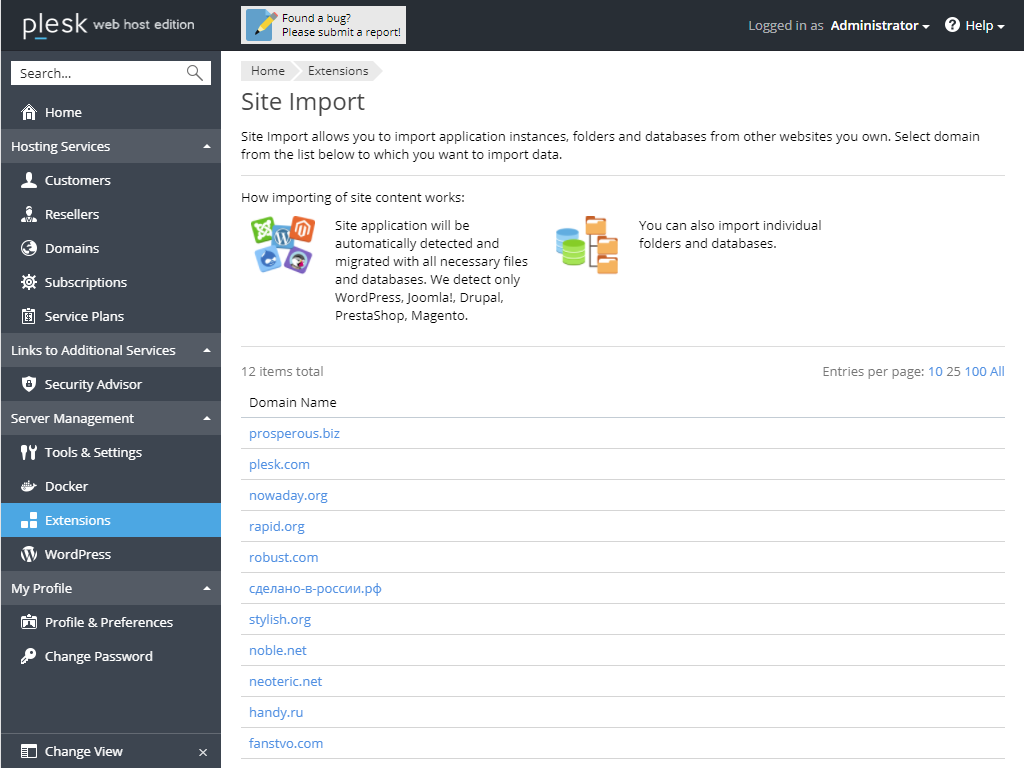This screenshot has height=768, width=1024.
Task: Click the Docker whale icon
Action: [x=28, y=486]
